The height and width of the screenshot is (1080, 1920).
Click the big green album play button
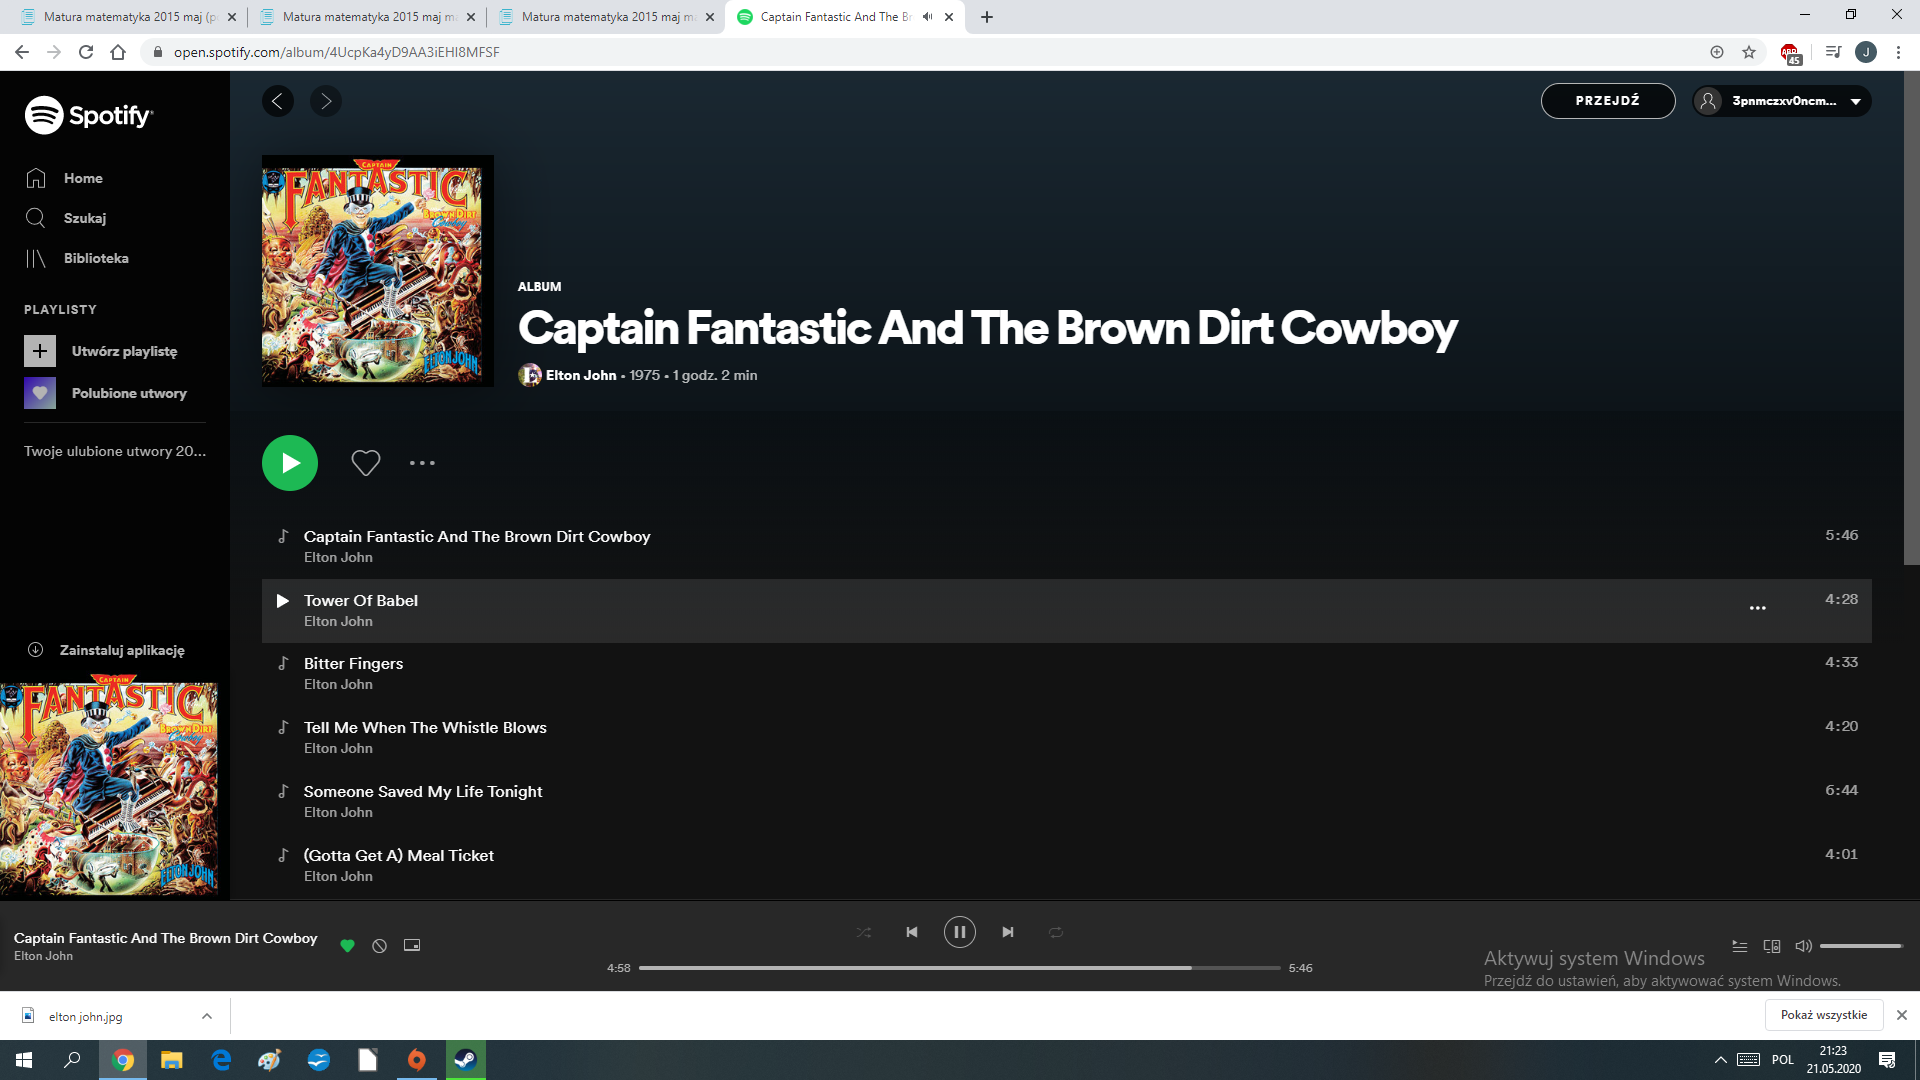tap(290, 463)
